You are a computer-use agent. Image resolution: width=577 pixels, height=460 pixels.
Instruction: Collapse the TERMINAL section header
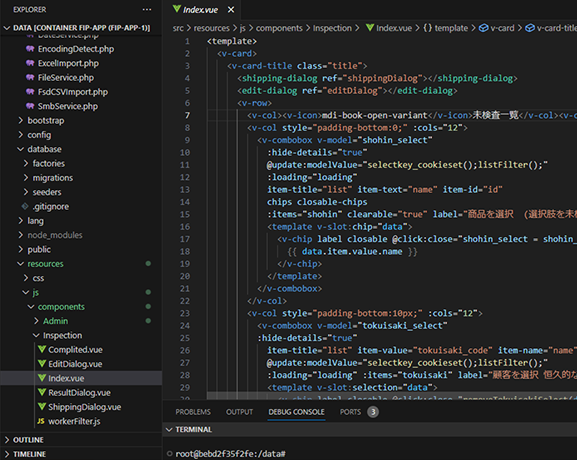(169, 429)
